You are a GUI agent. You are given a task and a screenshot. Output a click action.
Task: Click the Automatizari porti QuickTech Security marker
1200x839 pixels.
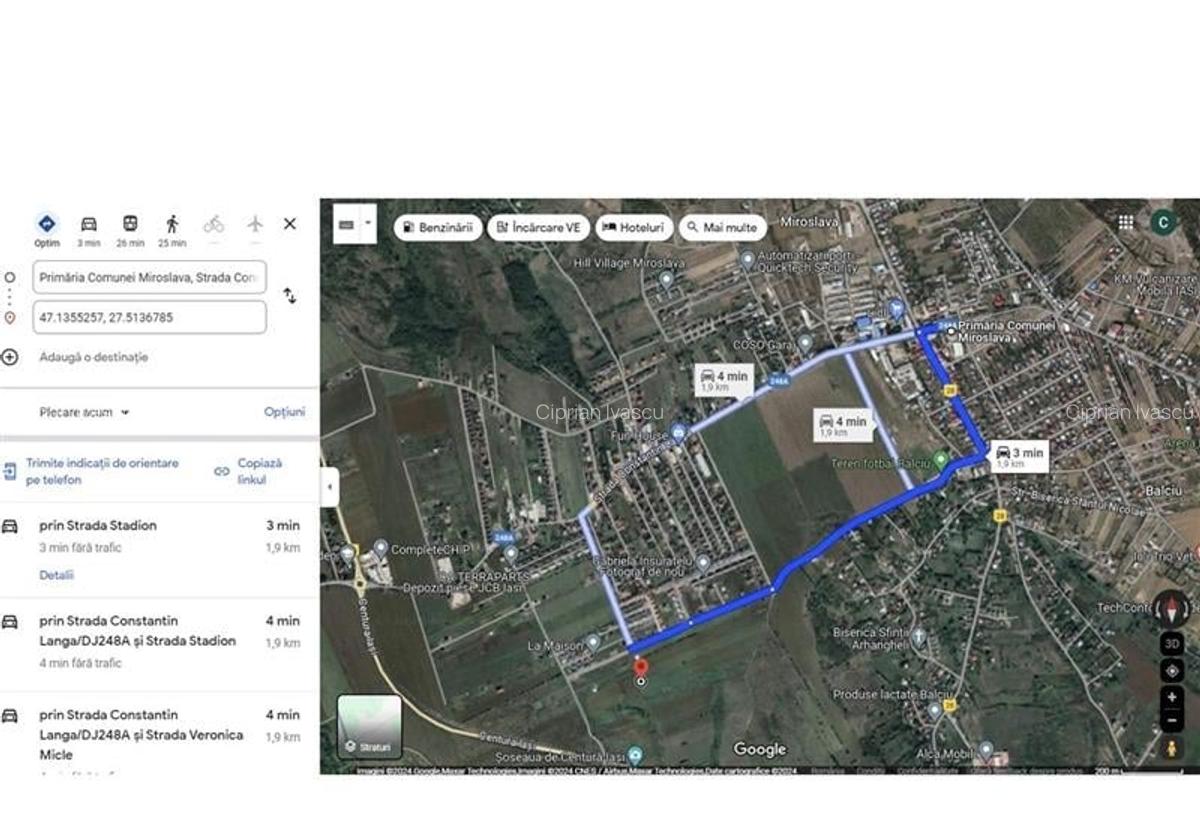[746, 260]
